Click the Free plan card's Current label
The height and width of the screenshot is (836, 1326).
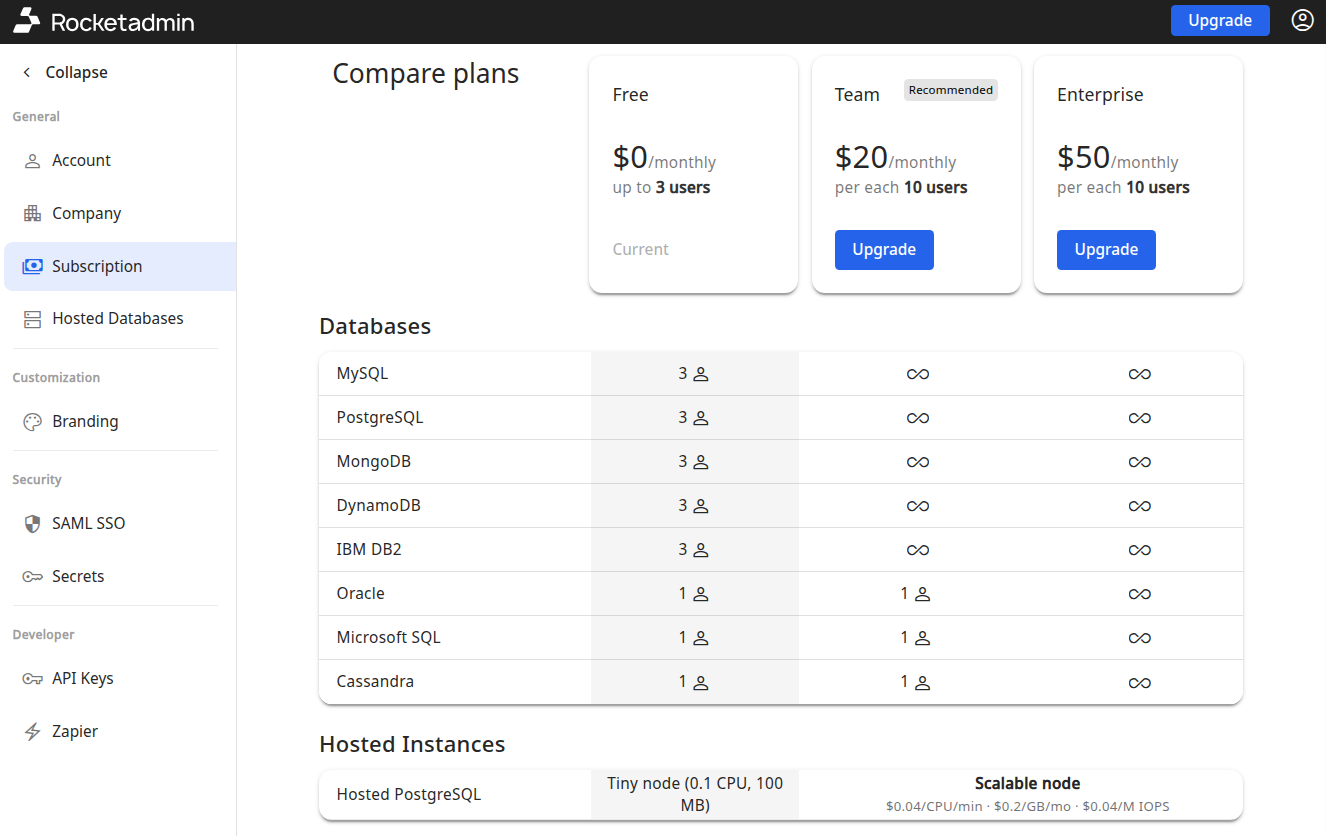[x=640, y=250]
